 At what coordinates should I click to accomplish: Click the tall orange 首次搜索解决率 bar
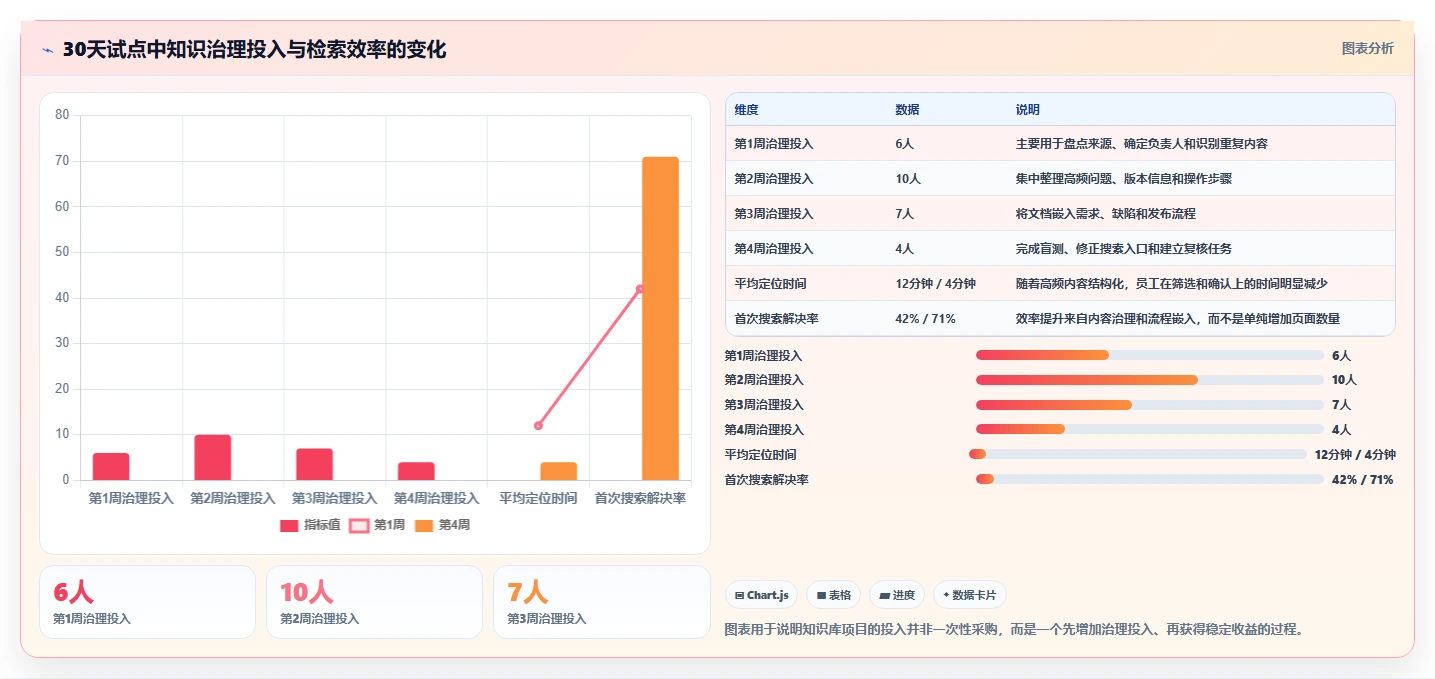tap(660, 318)
